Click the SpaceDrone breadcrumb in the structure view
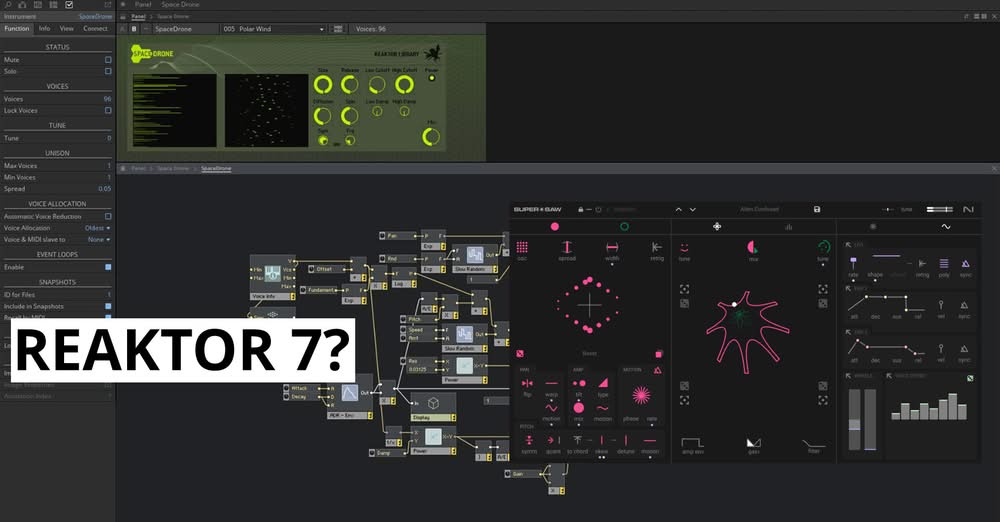Image resolution: width=1000 pixels, height=522 pixels. coord(216,168)
